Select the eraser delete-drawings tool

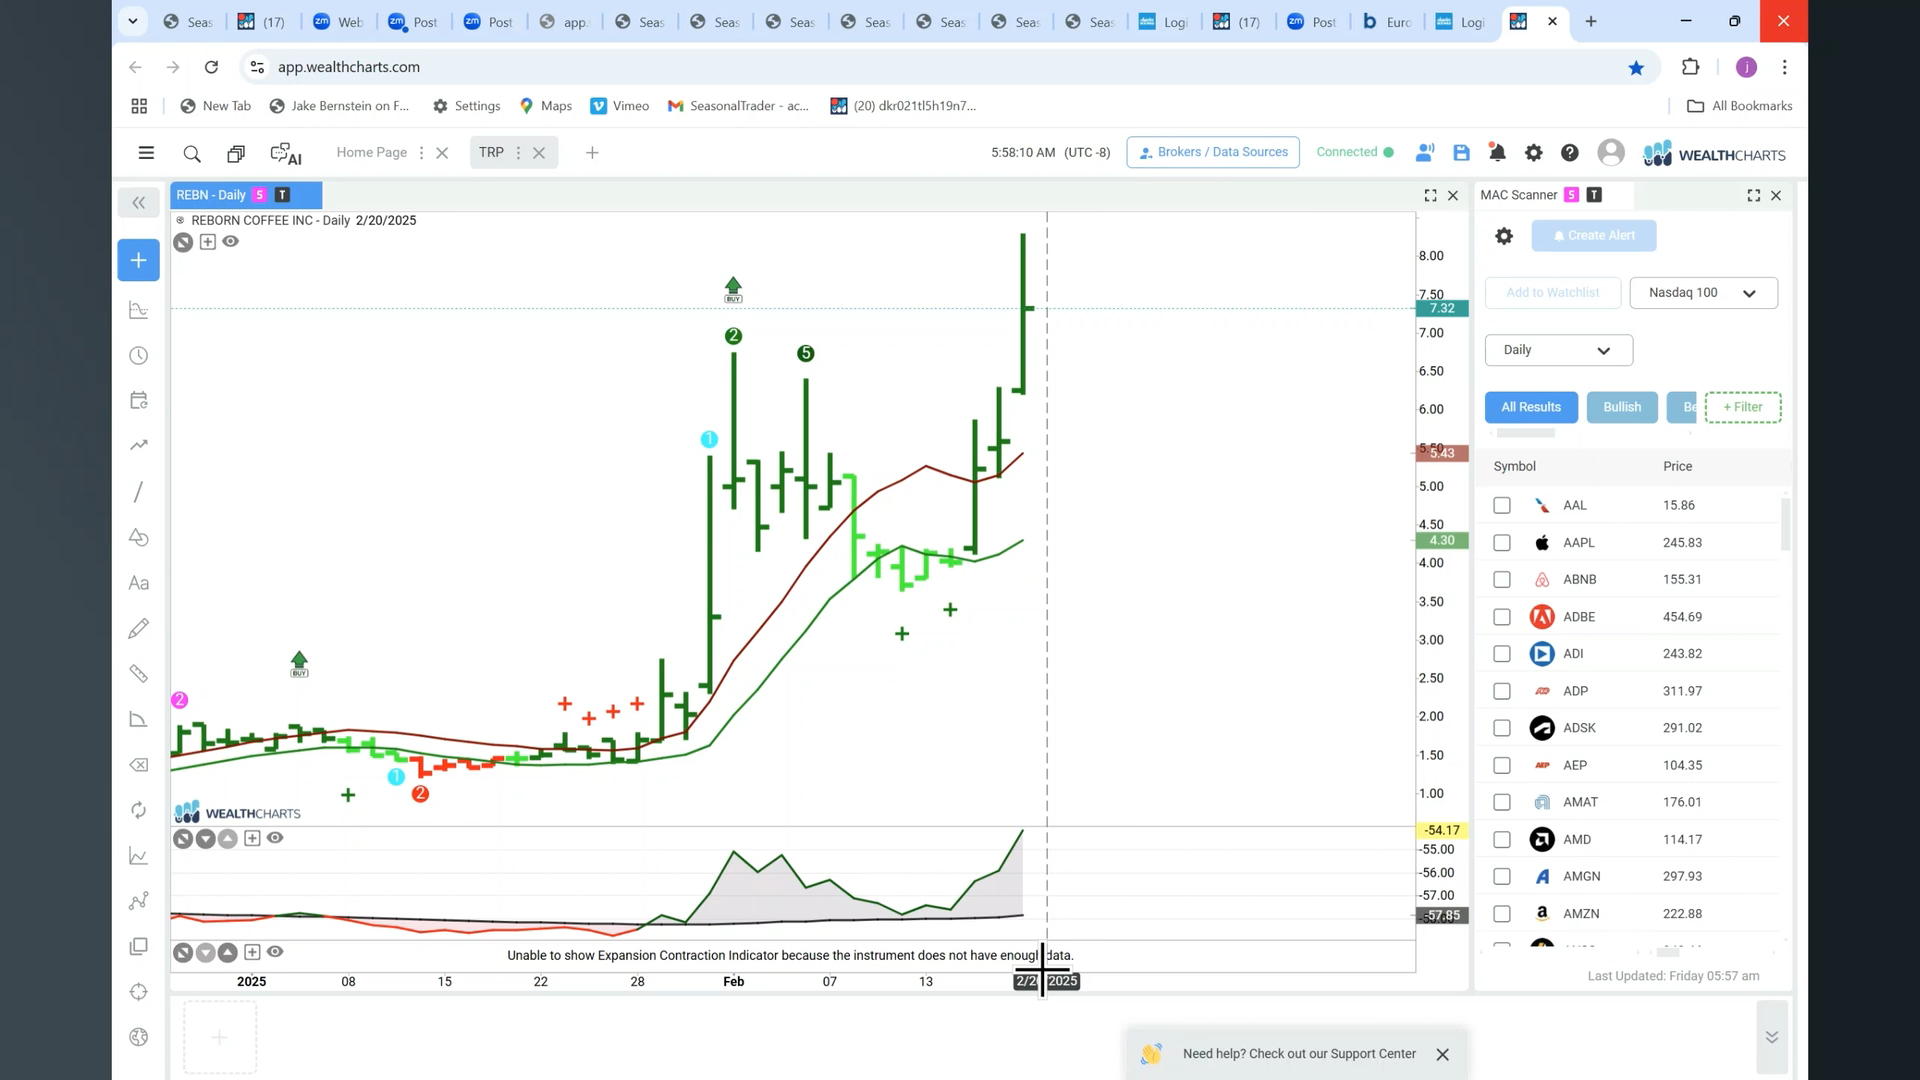pyautogui.click(x=139, y=765)
